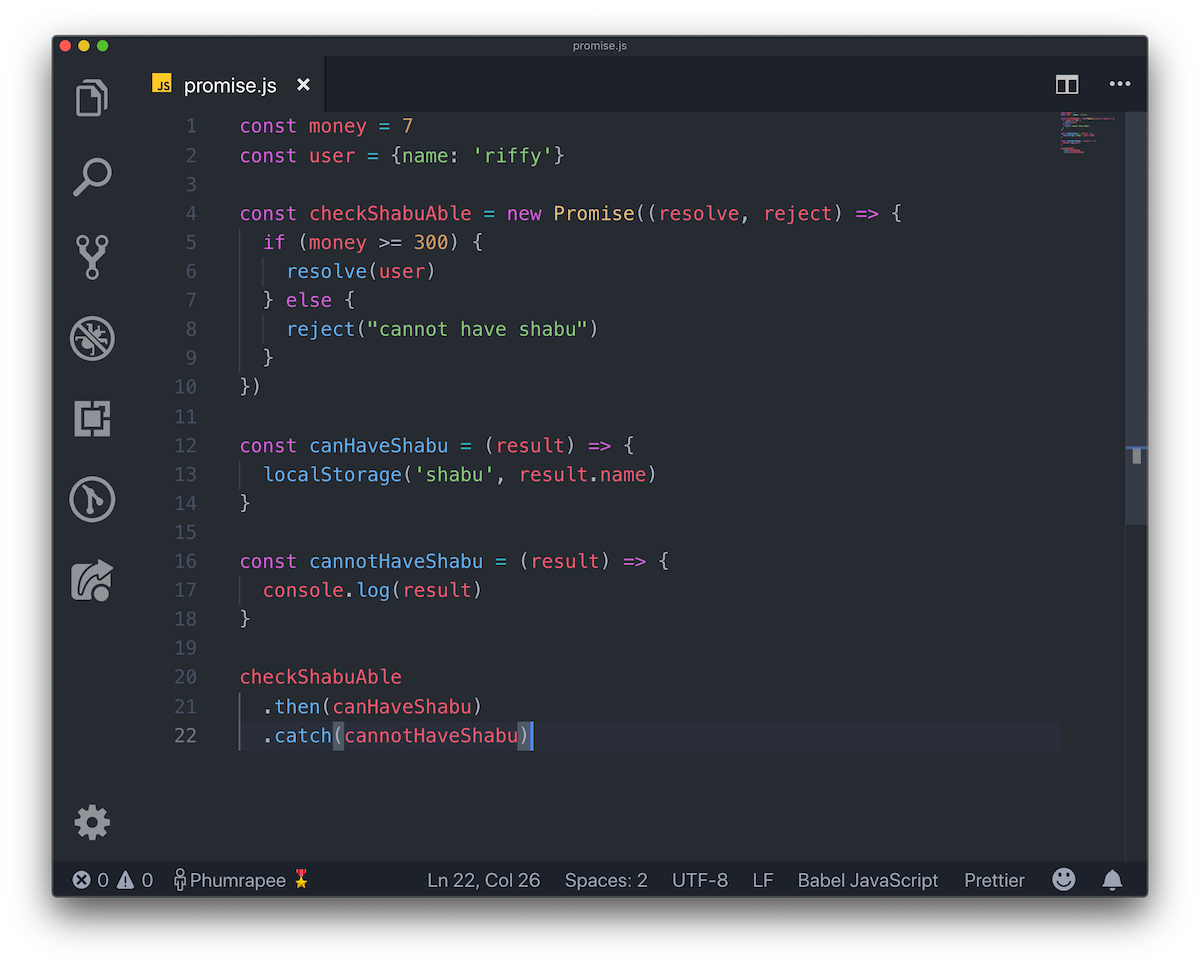Open the Debug view with the crossed-out bug icon
This screenshot has width=1200, height=966.
(92, 338)
